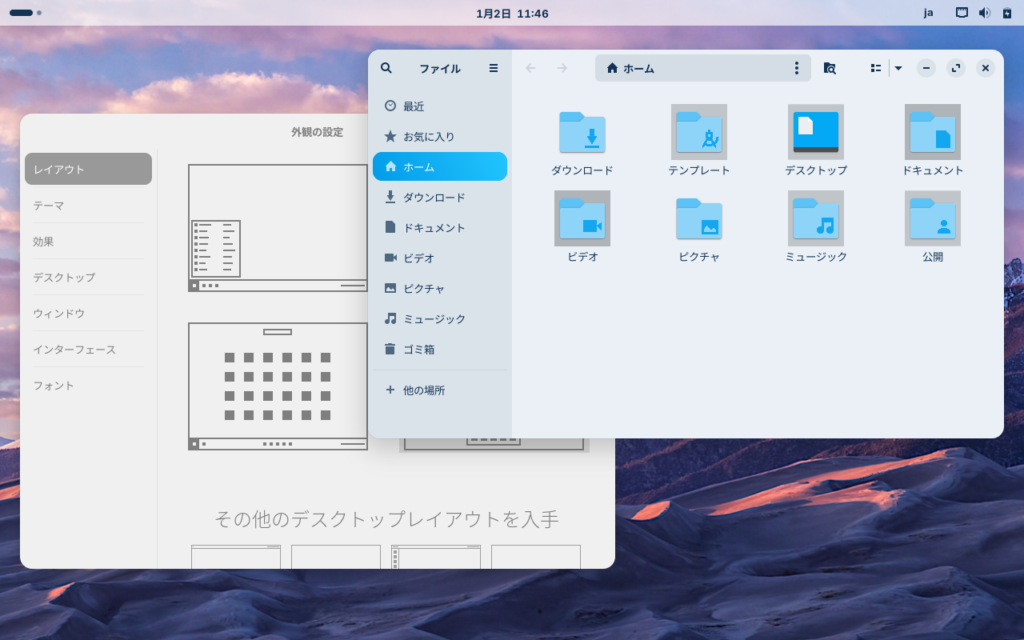Click 他の場所 in the sidebar

[x=423, y=390]
